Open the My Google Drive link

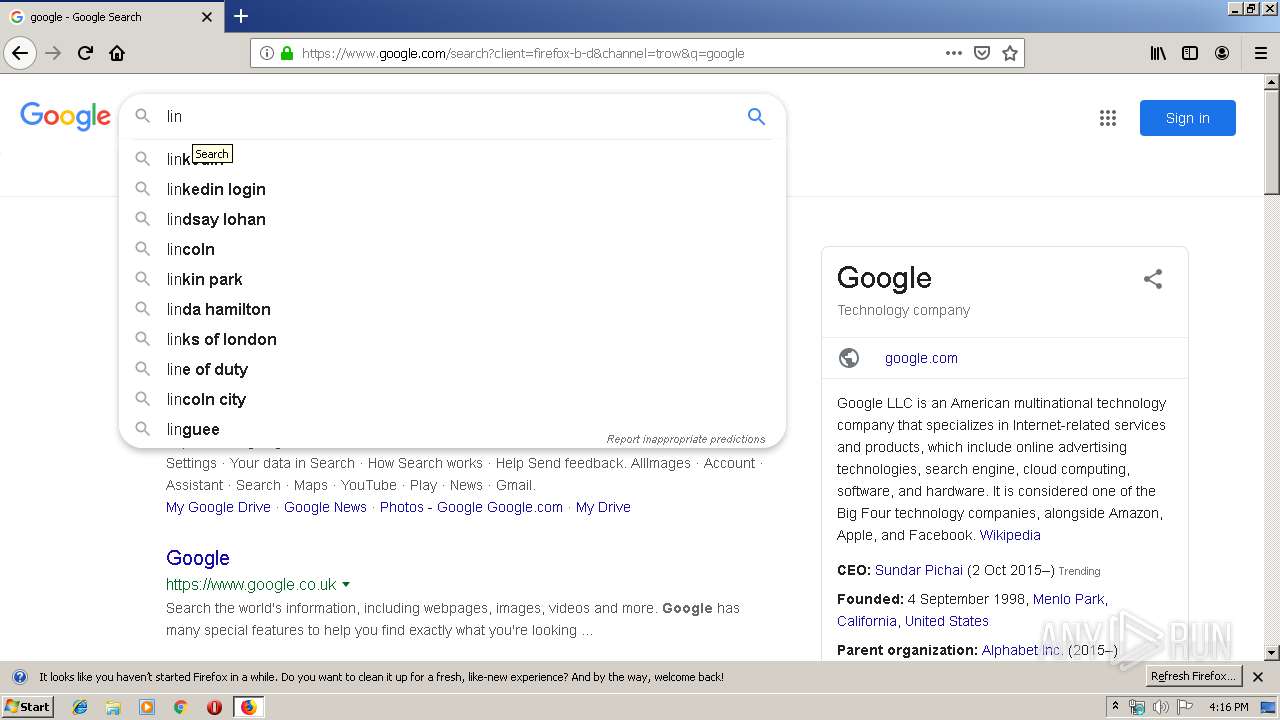click(x=218, y=507)
